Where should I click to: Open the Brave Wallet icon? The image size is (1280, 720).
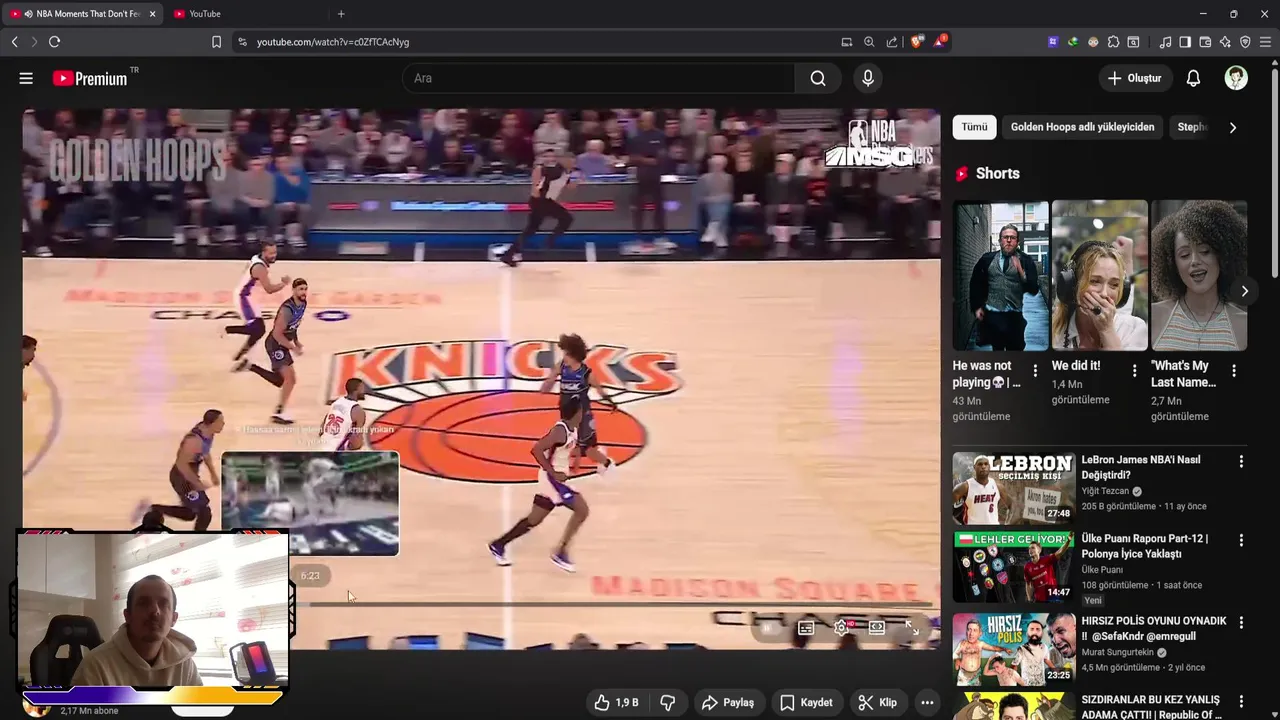[1205, 42]
